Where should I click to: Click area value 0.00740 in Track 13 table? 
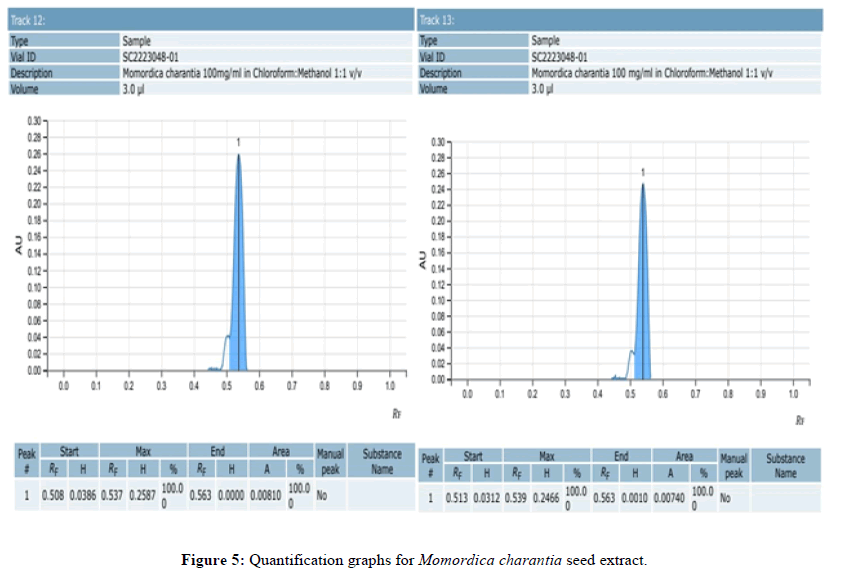click(670, 497)
